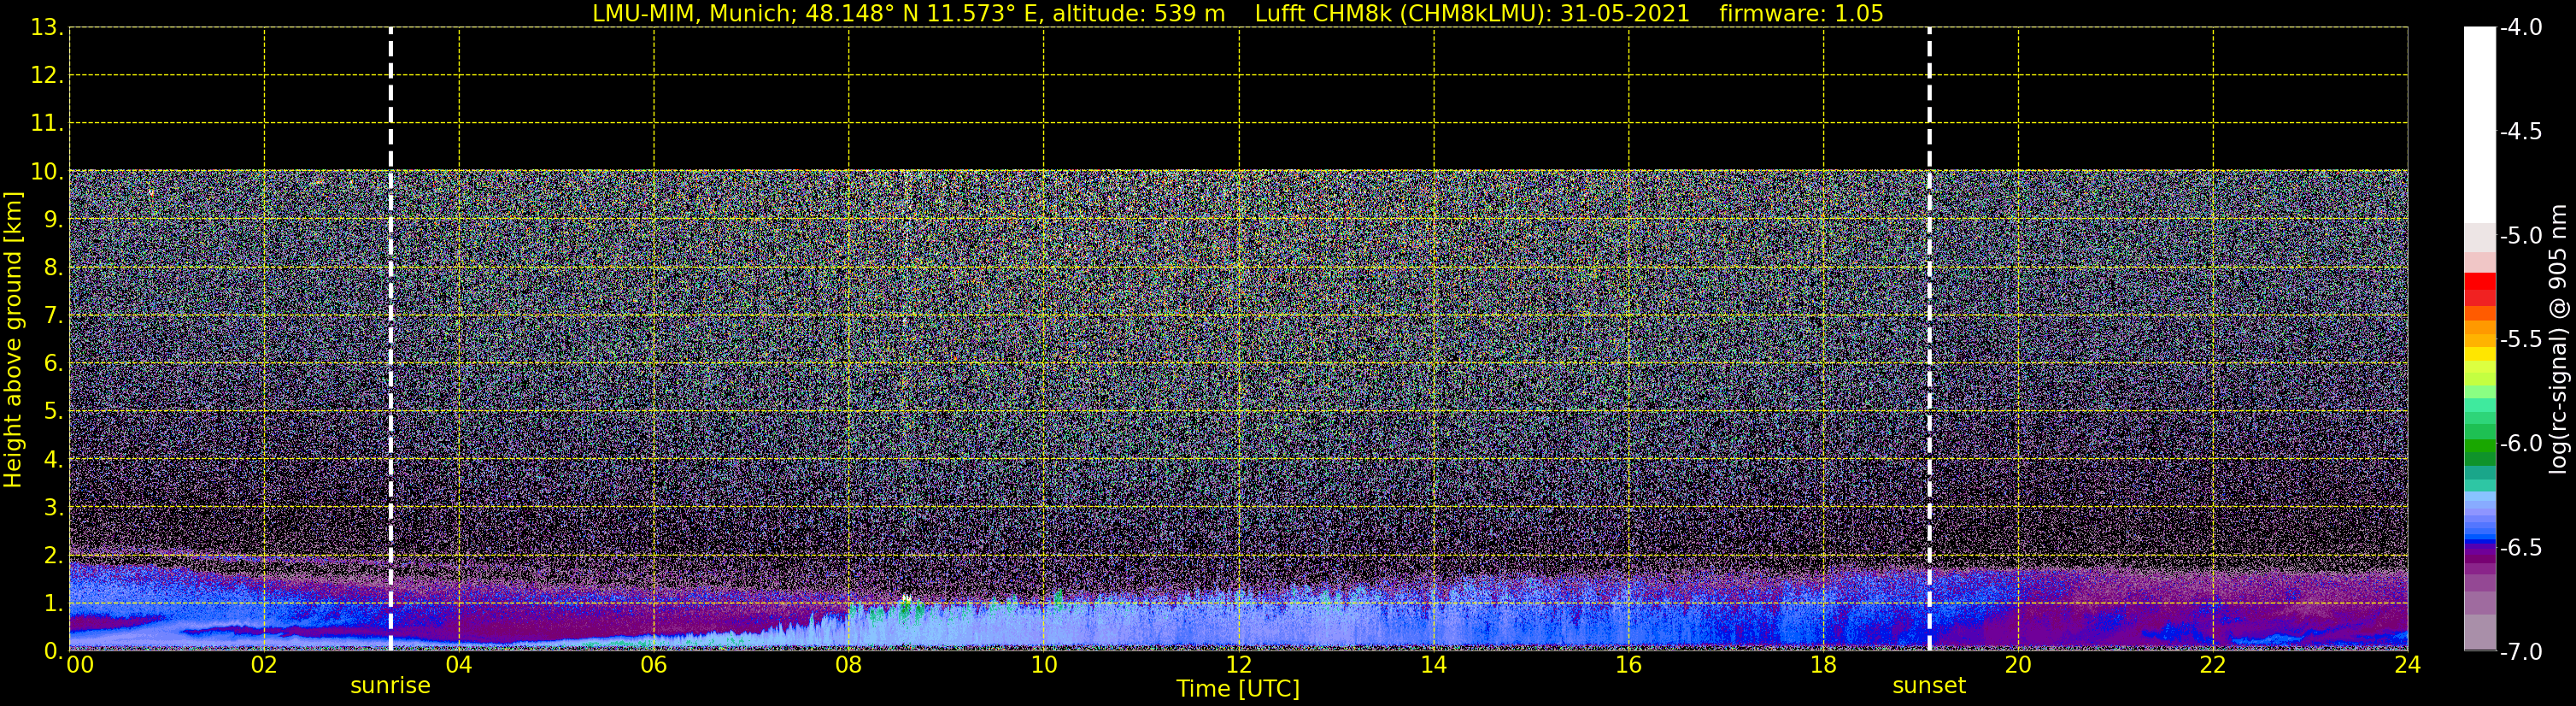Click the height axis tick label "7."
Screen dimensions: 2576x706
(53, 315)
